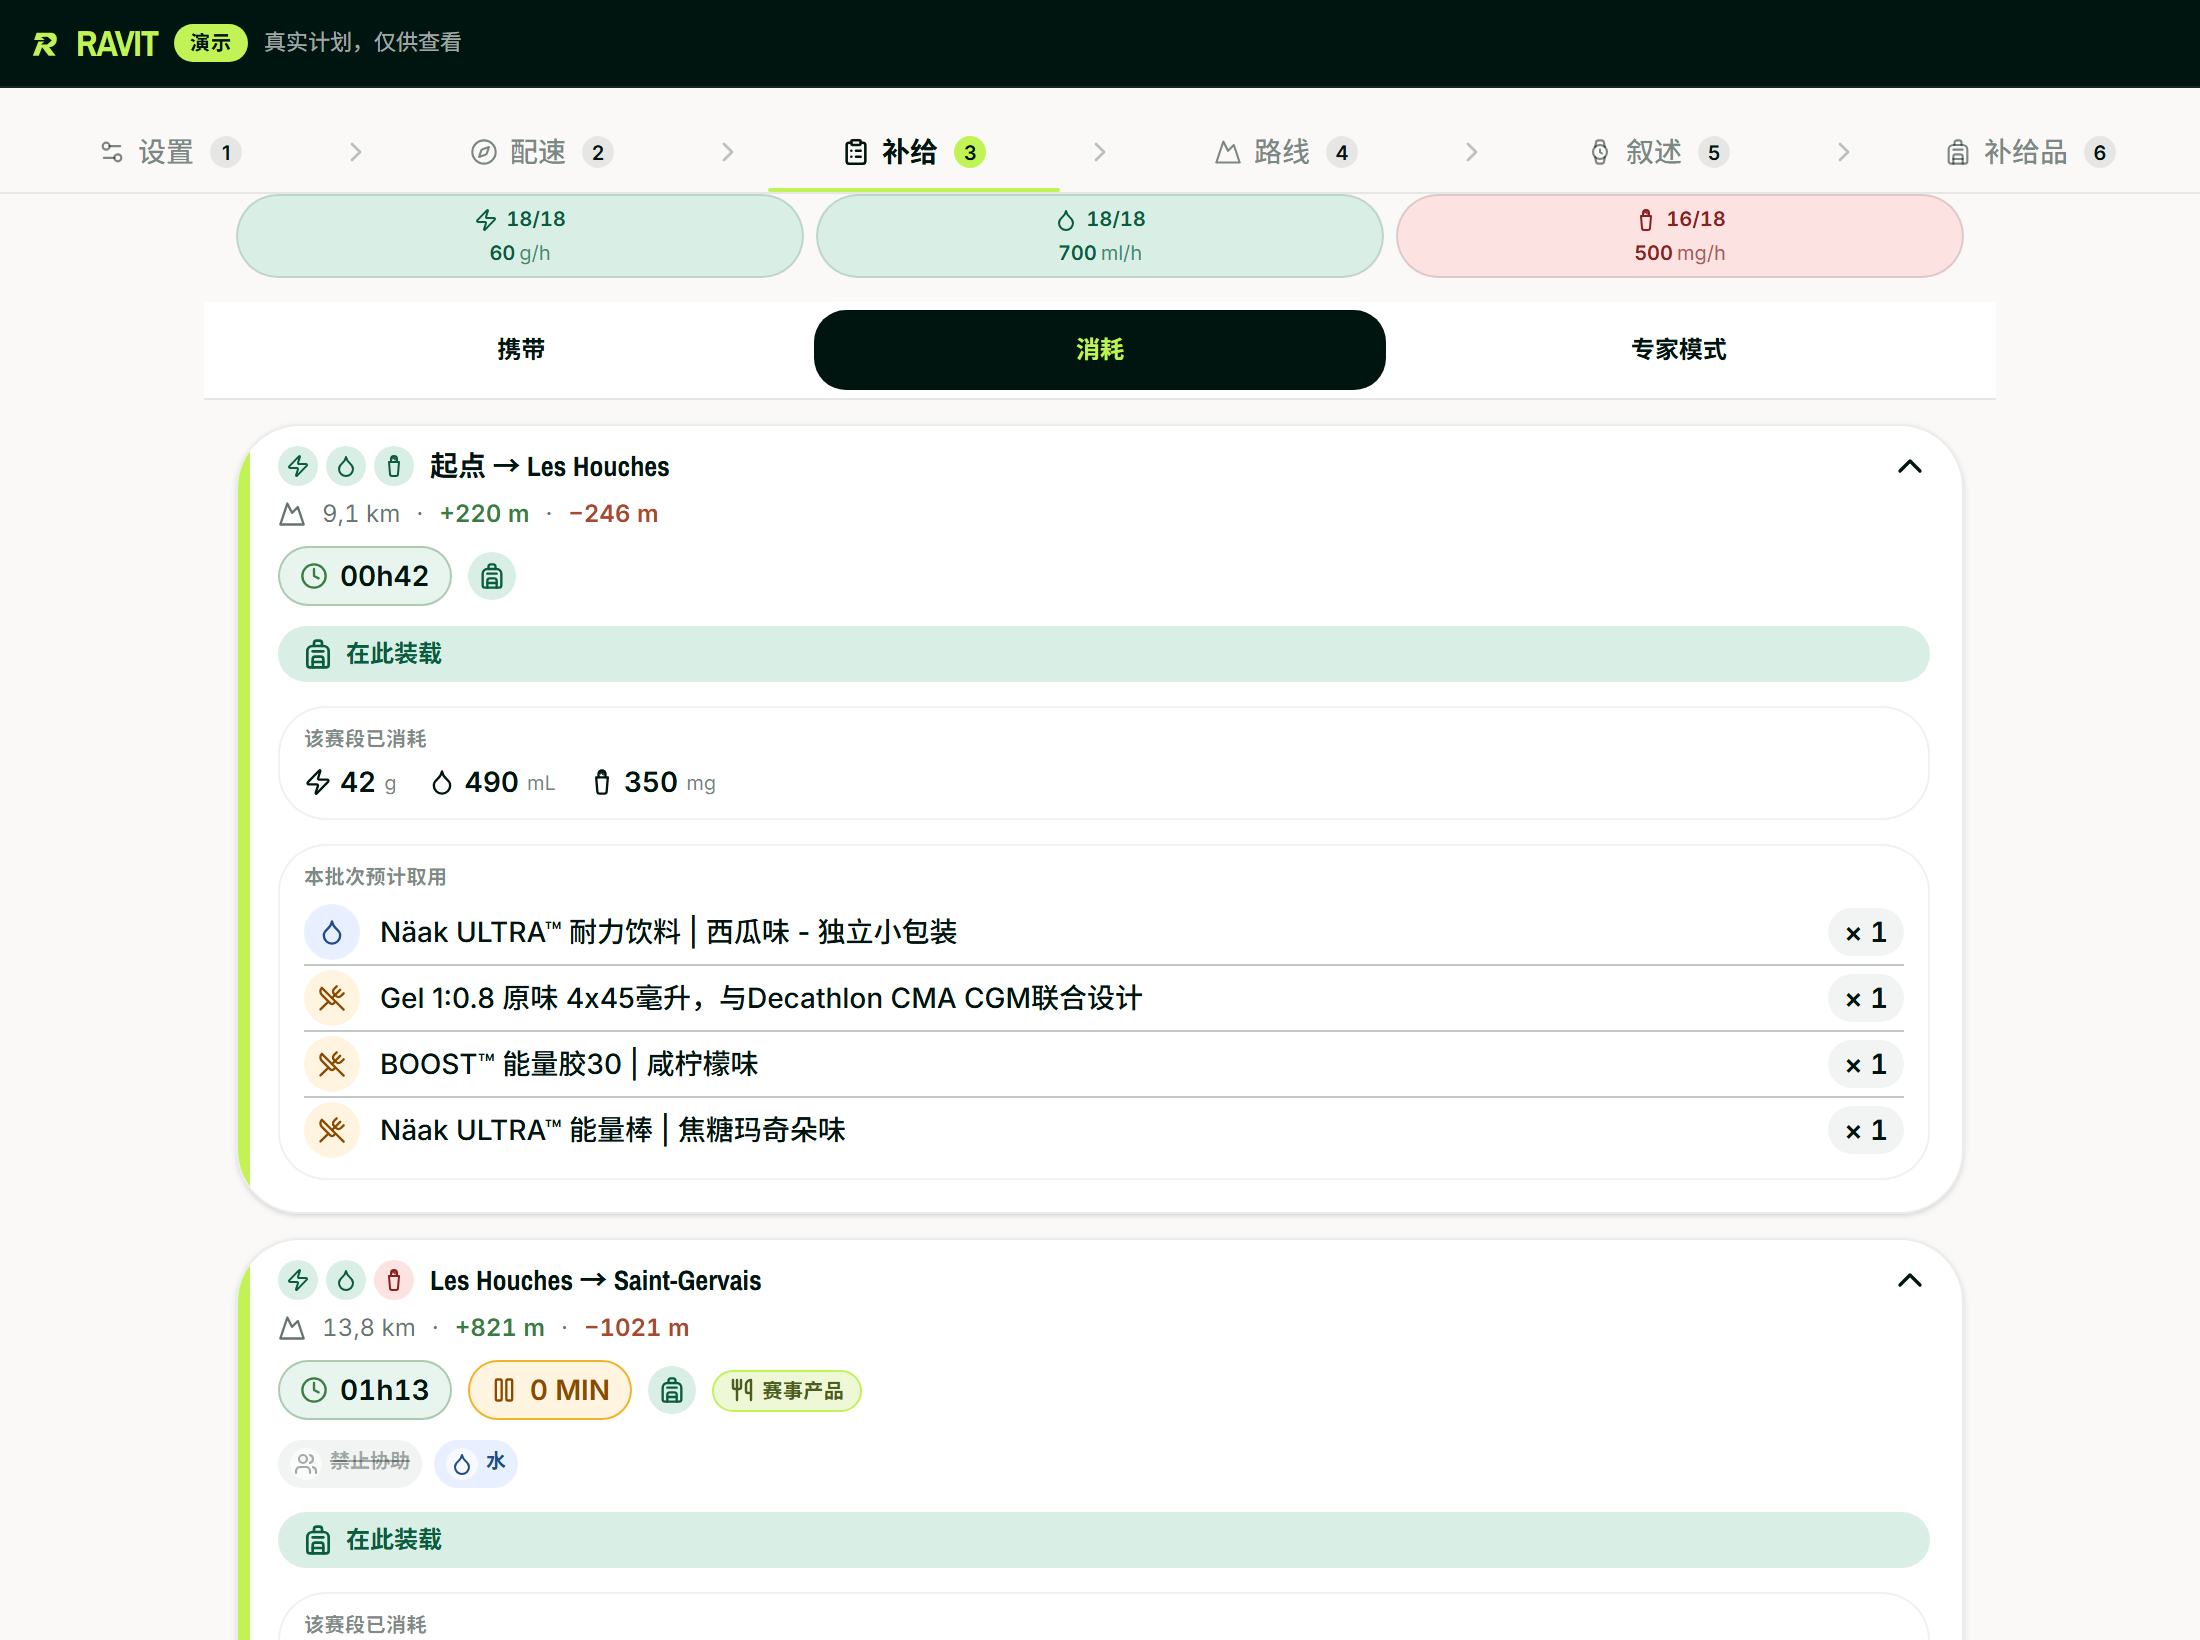Click 在此装载 bar under Les Houches → Saint-Gervais

coord(1104,1540)
